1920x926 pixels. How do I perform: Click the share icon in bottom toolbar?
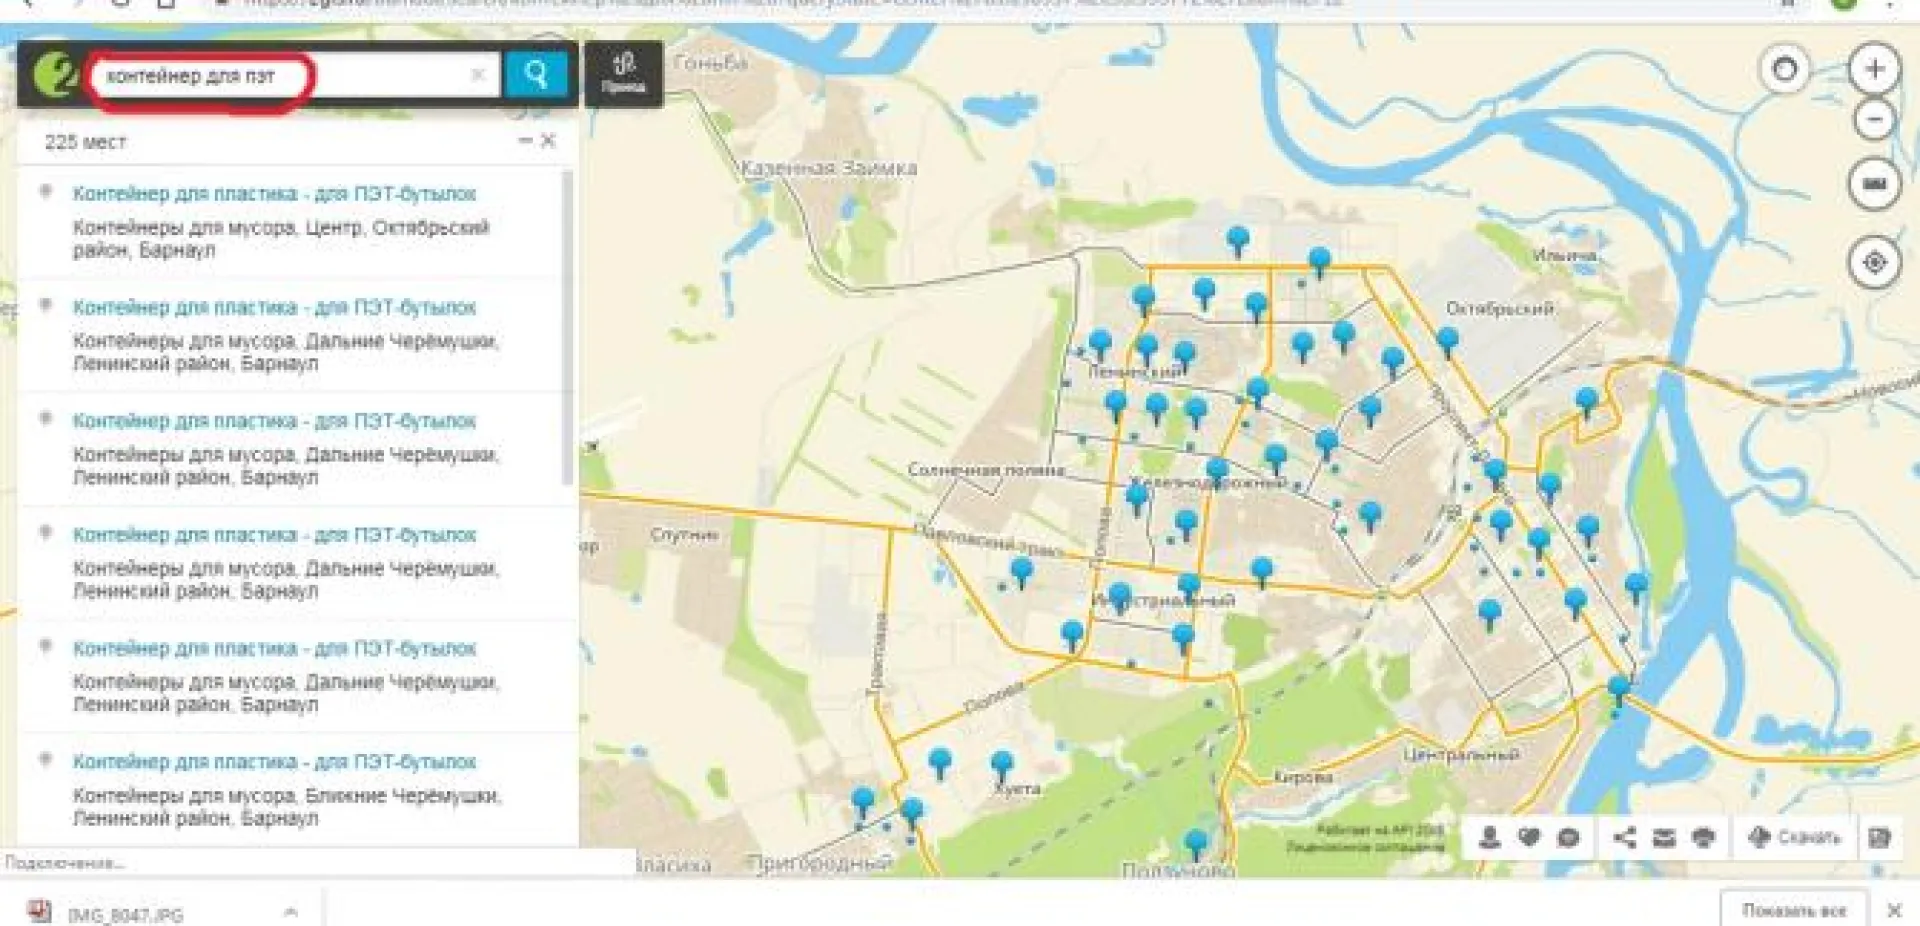tap(1625, 837)
